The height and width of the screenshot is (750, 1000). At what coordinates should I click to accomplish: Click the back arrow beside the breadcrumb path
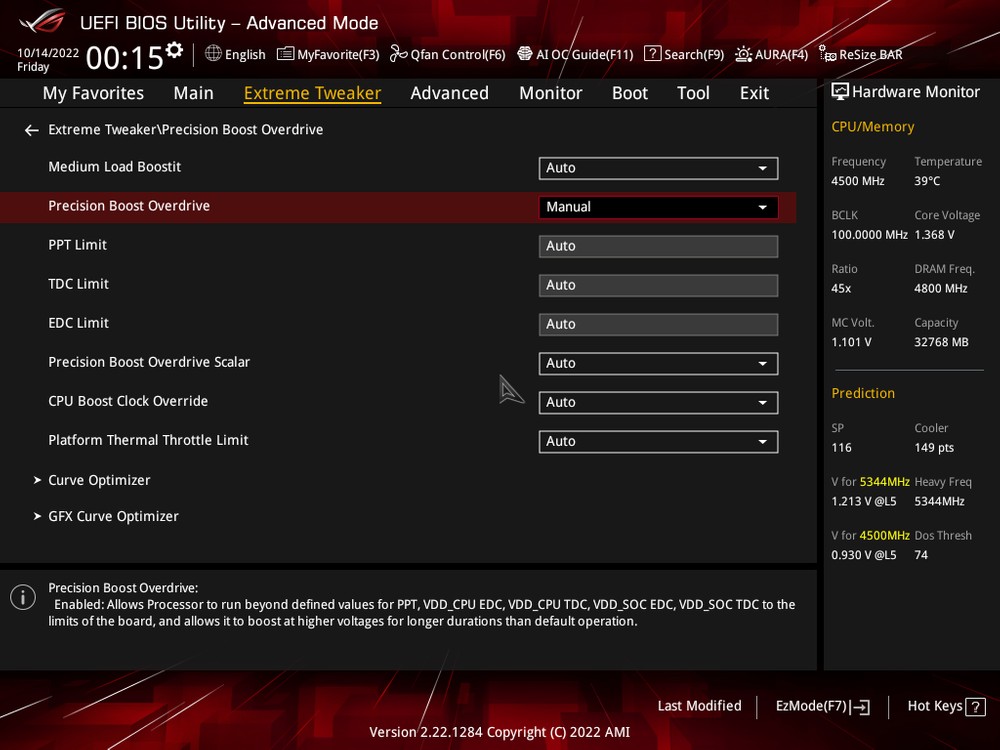[32, 130]
